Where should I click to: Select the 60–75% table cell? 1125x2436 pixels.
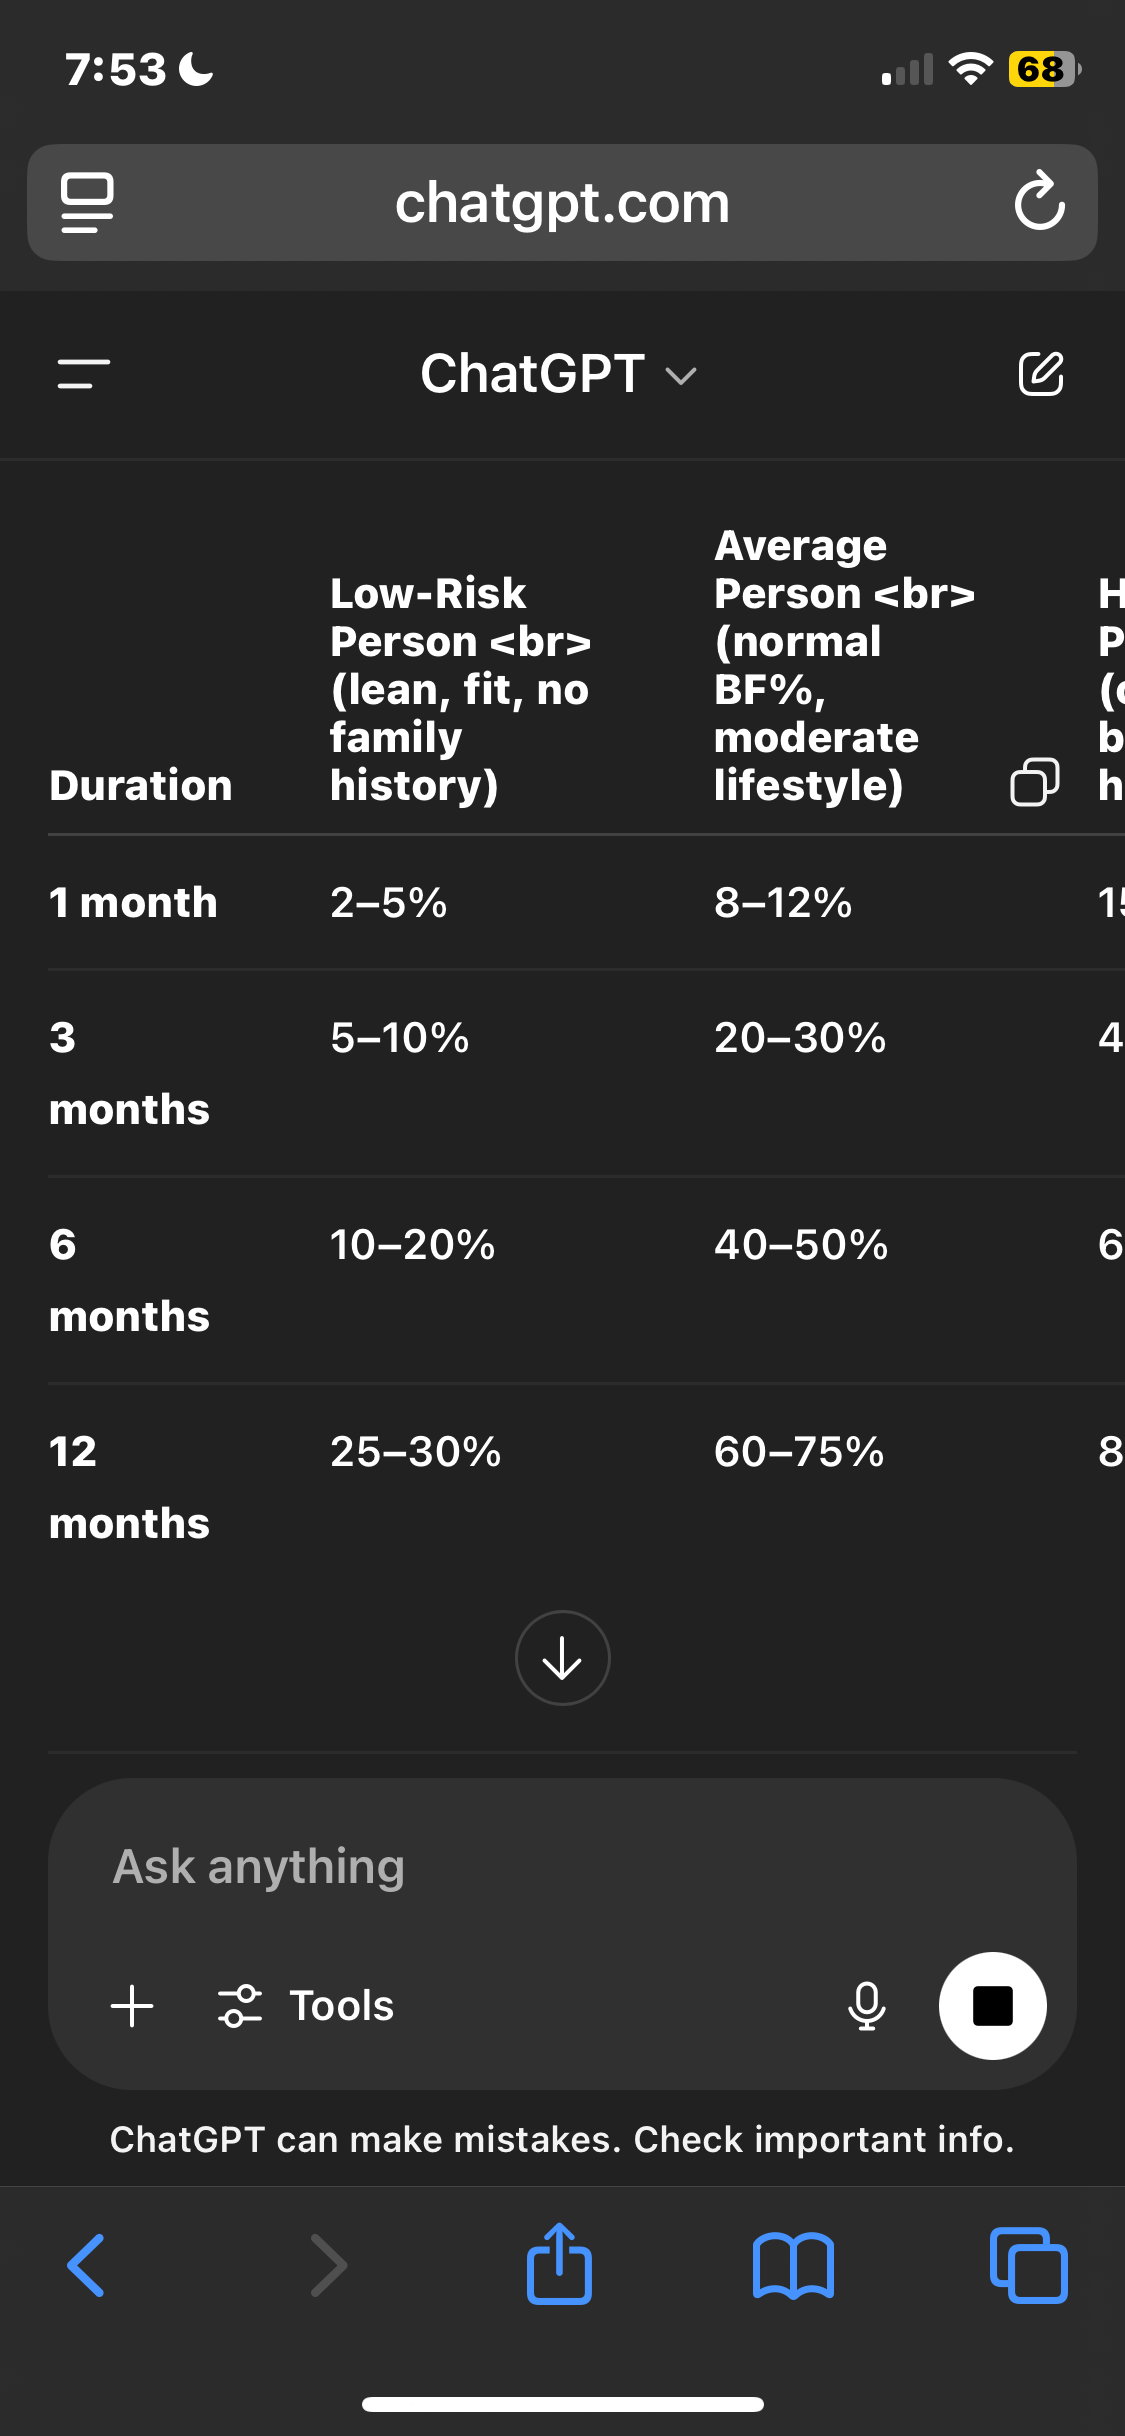point(799,1451)
